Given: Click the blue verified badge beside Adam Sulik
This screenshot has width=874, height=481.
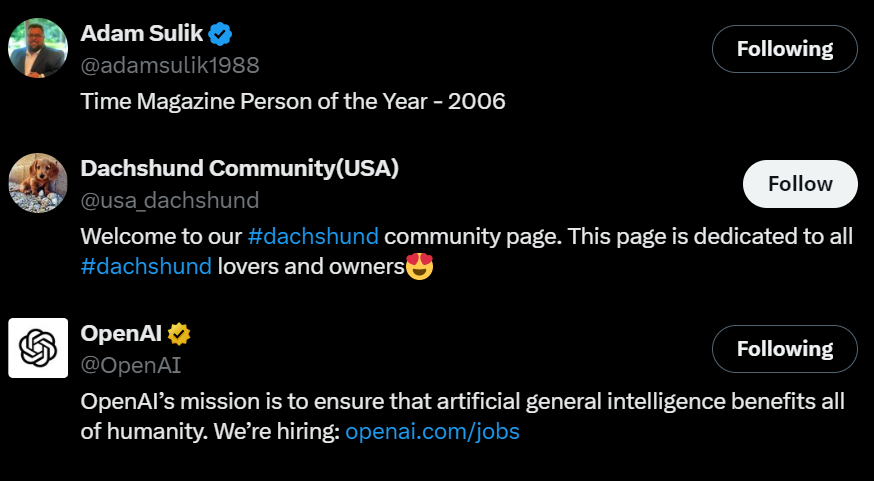Looking at the screenshot, I should [220, 34].
